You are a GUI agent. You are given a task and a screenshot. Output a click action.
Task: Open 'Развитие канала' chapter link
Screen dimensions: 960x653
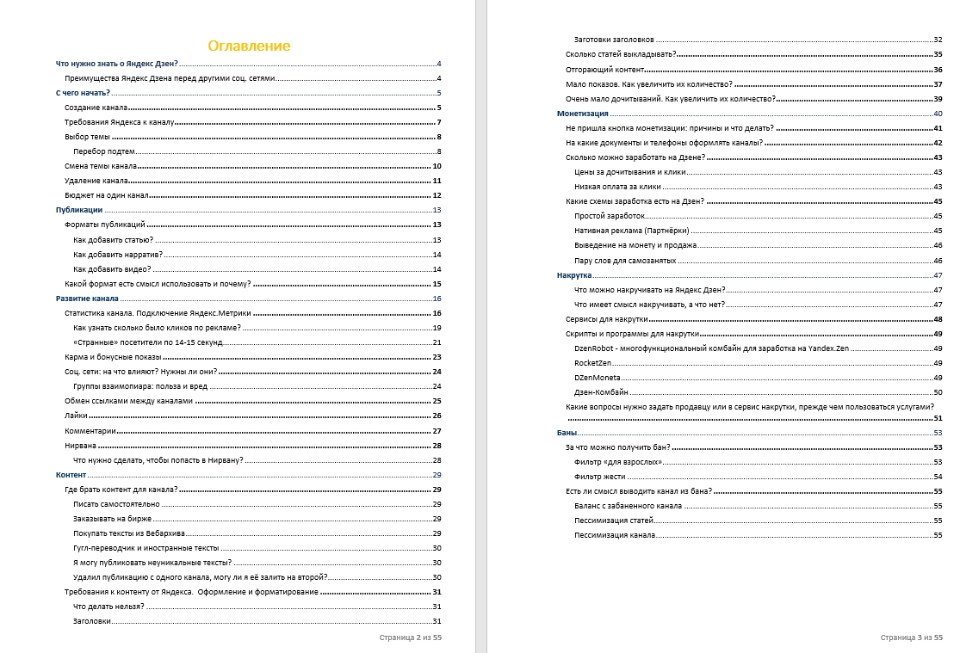87,299
